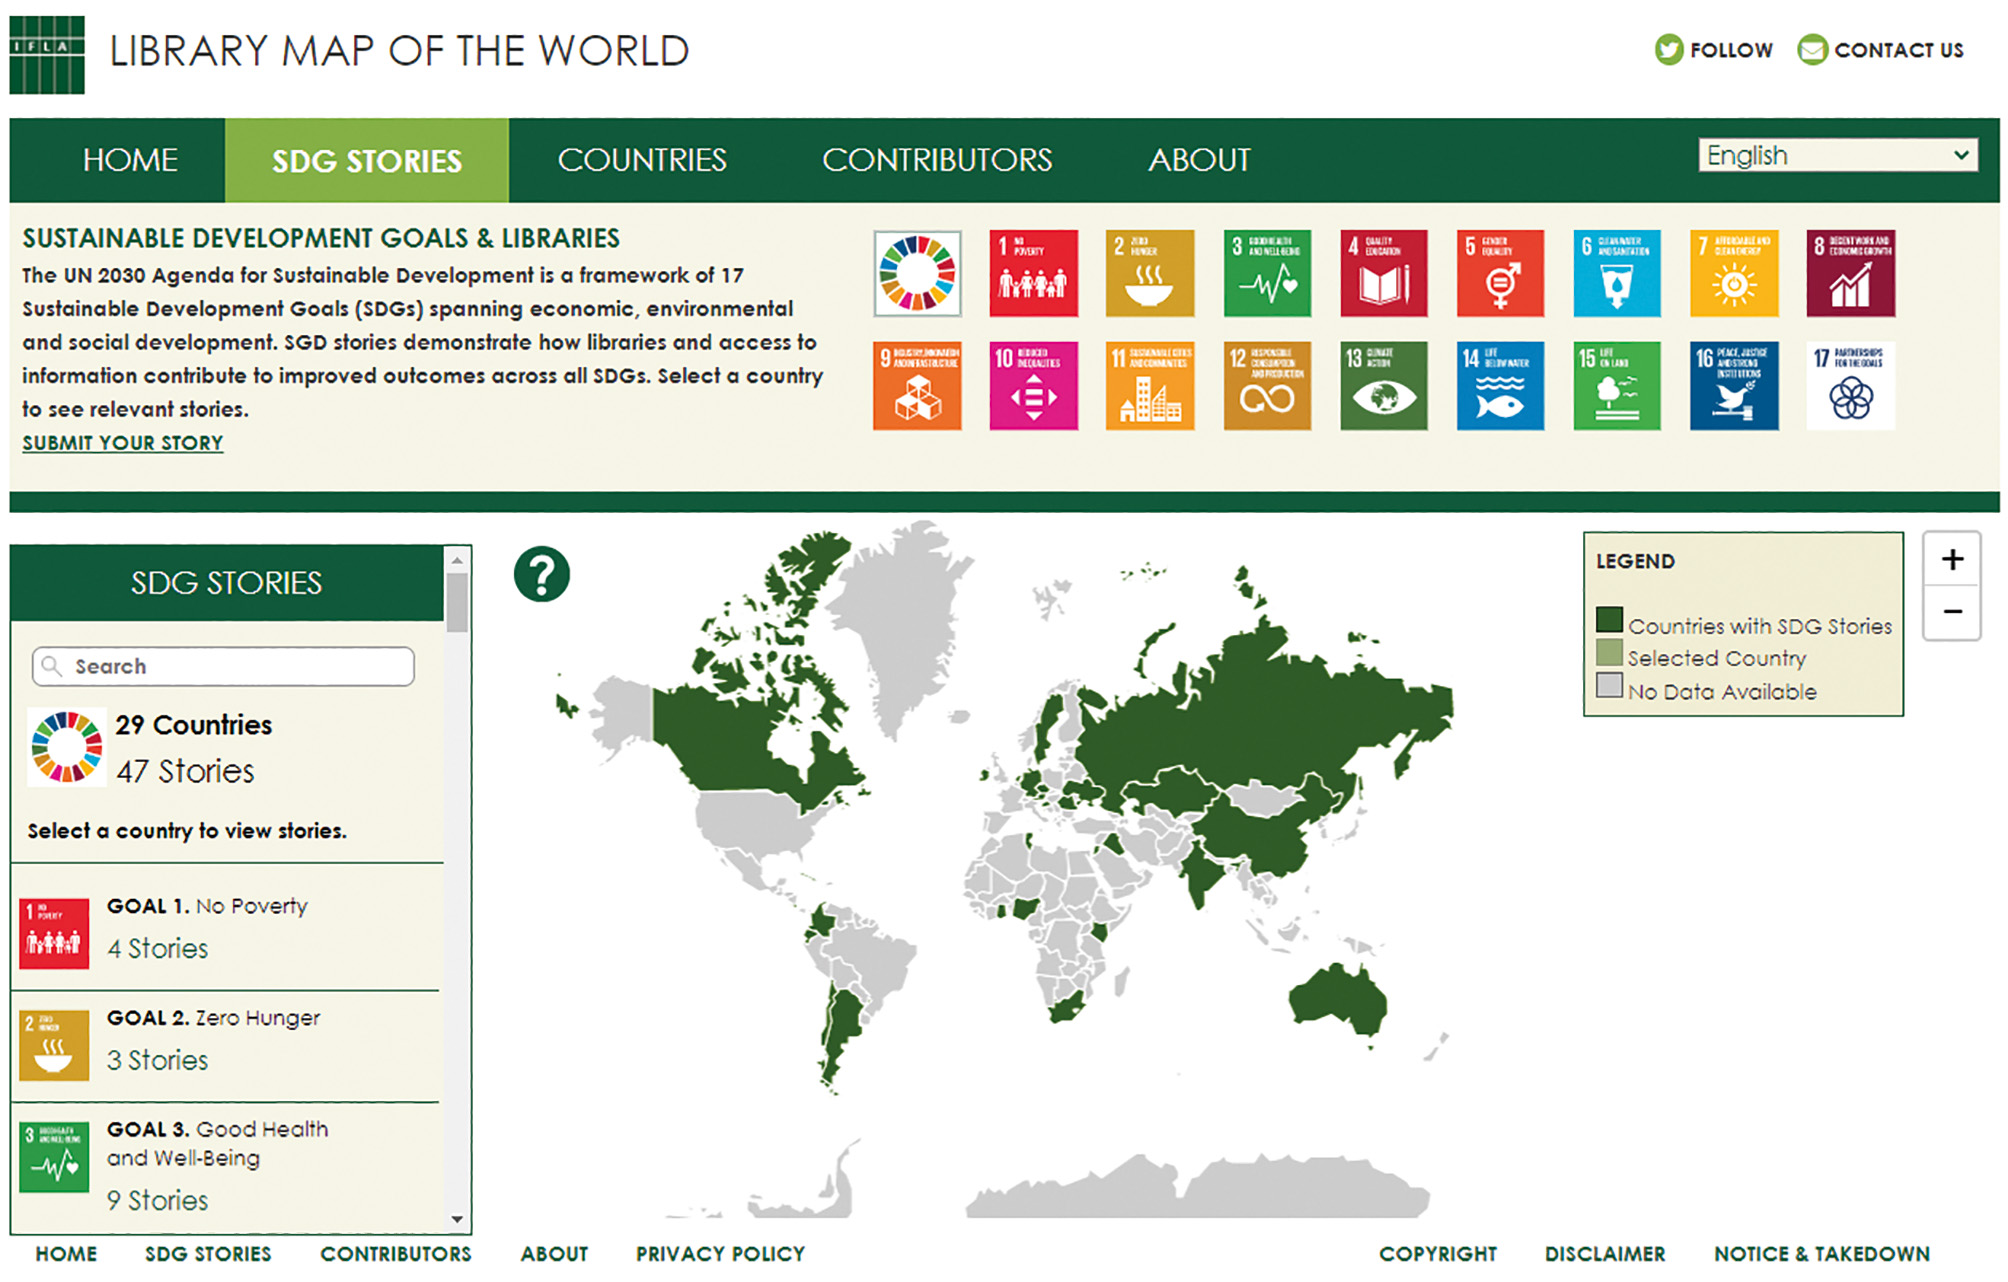Click the SDG 4 Quality Education icon
Viewport: 2008px width, 1282px height.
point(1383,273)
